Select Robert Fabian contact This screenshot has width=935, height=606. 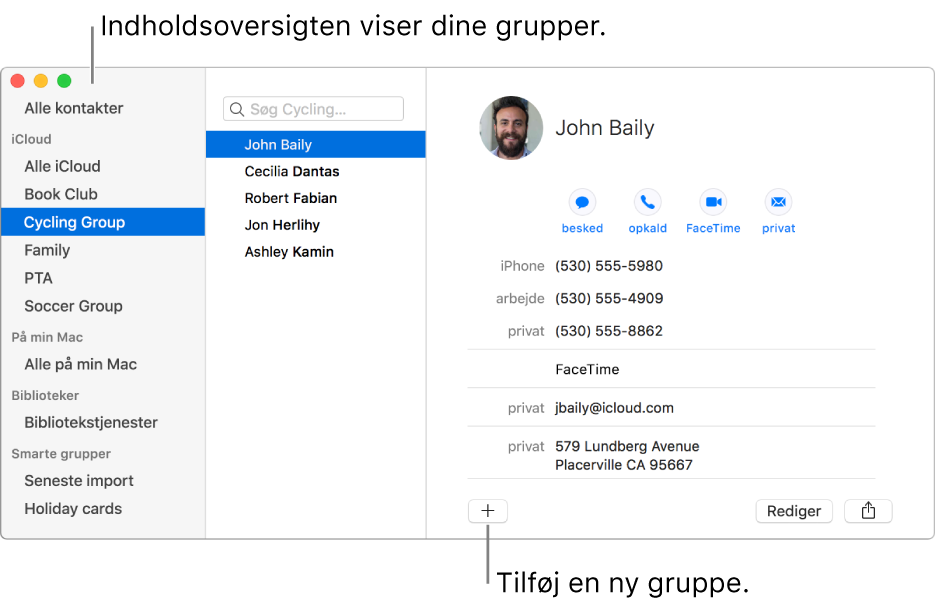[291, 198]
